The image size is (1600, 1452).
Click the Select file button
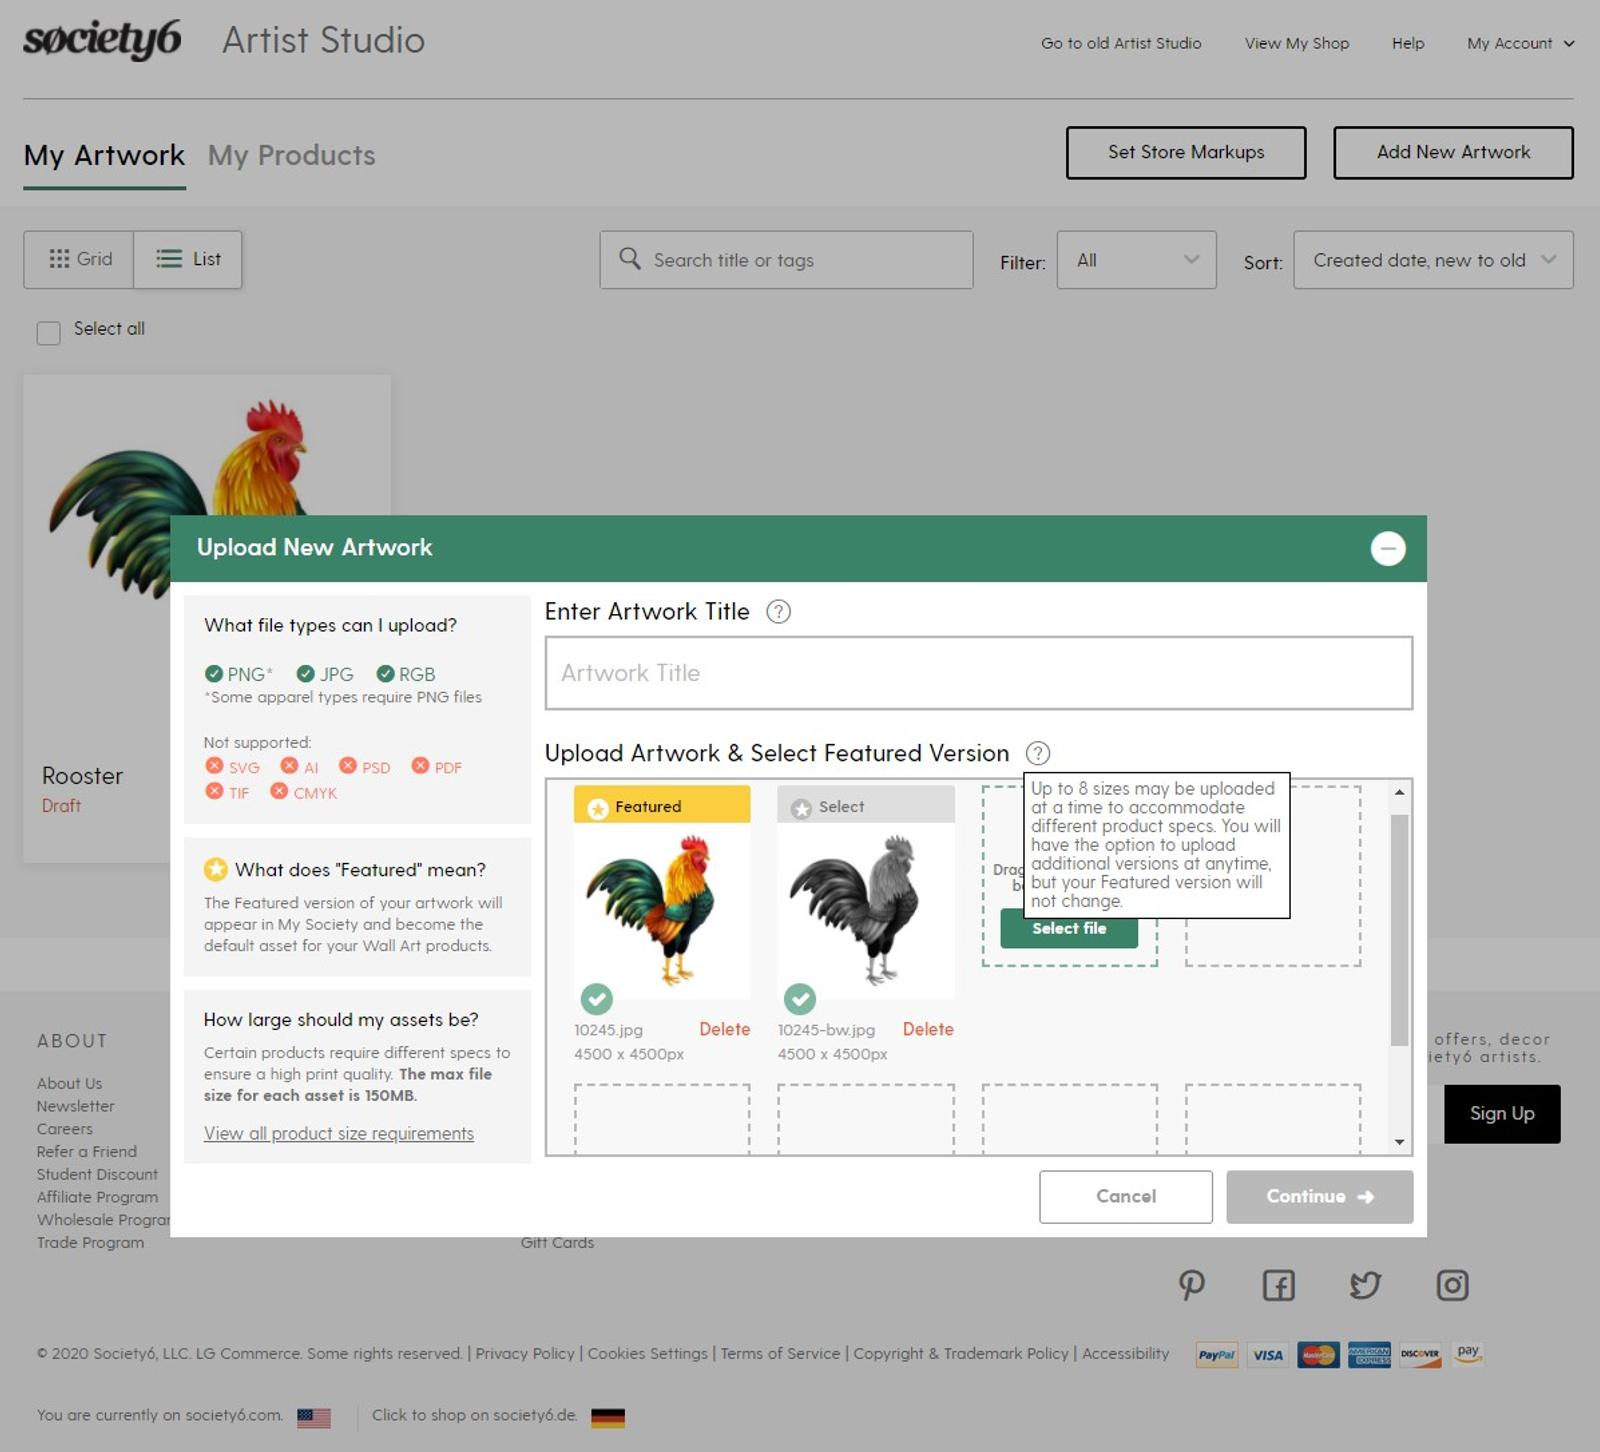1069,929
